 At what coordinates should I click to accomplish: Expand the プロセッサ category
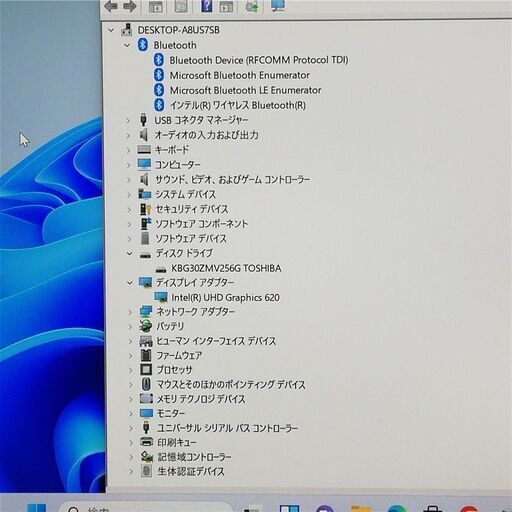[x=131, y=370]
